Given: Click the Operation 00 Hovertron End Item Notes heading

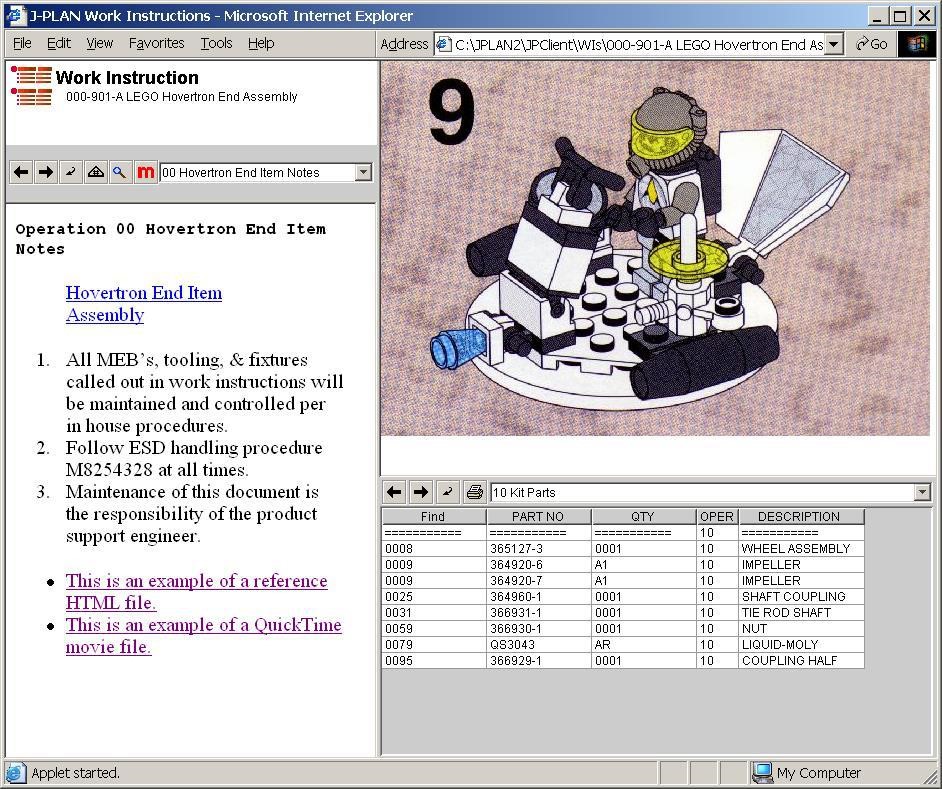Looking at the screenshot, I should (171, 239).
